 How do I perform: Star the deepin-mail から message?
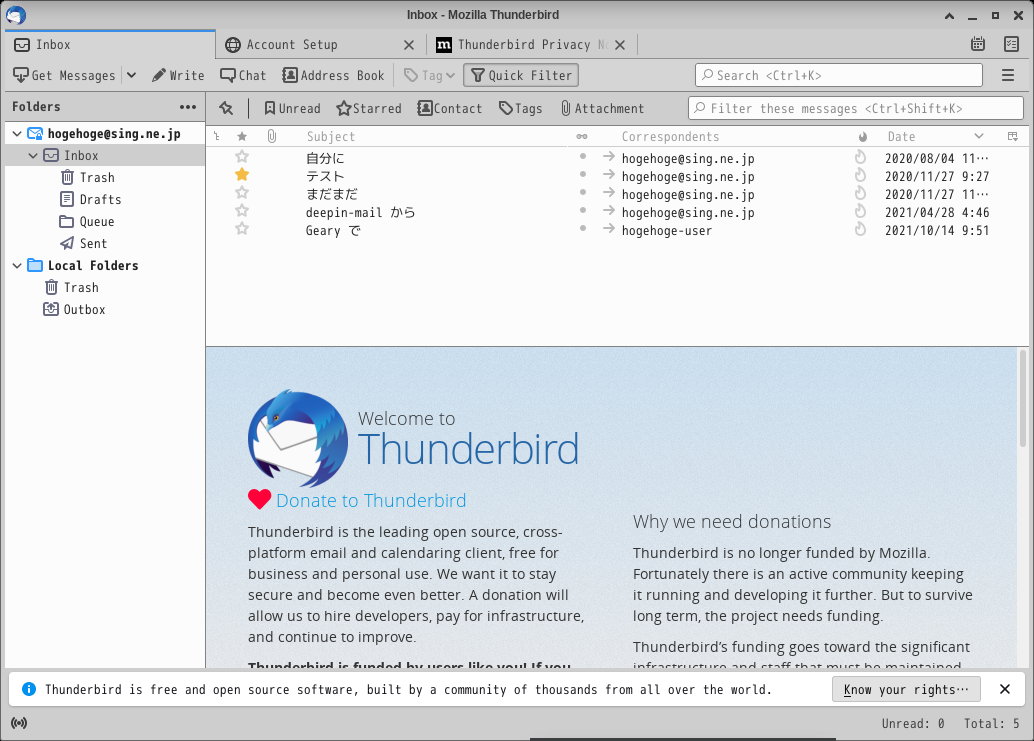tap(242, 210)
